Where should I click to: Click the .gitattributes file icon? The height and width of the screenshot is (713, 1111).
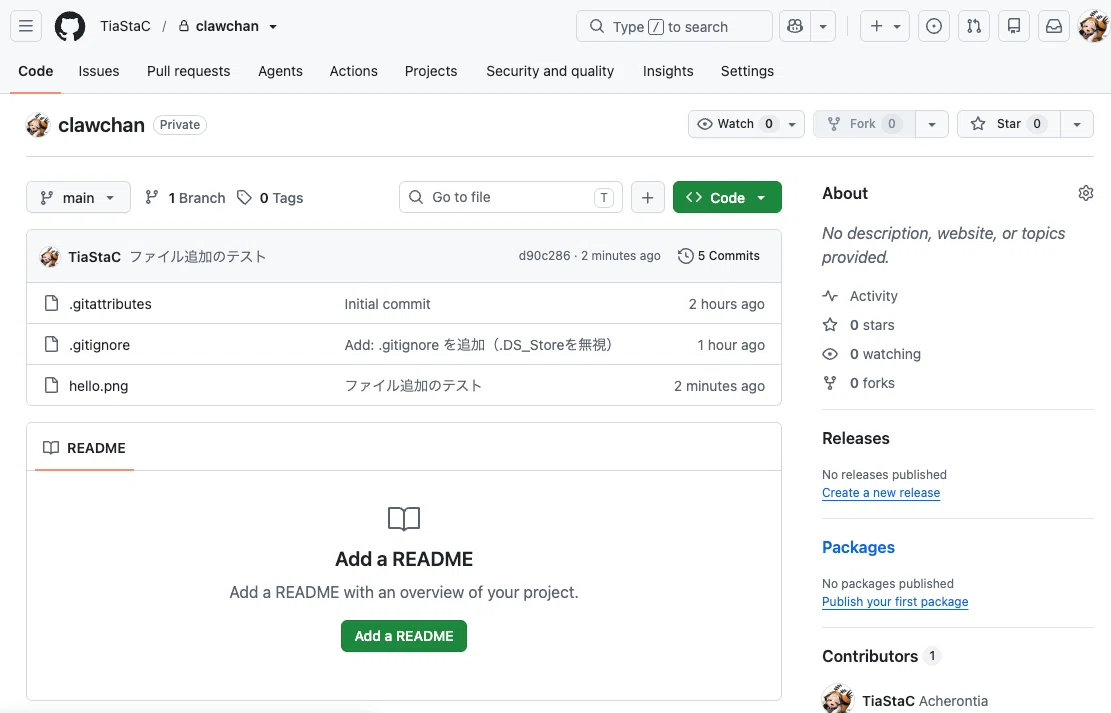(51, 303)
